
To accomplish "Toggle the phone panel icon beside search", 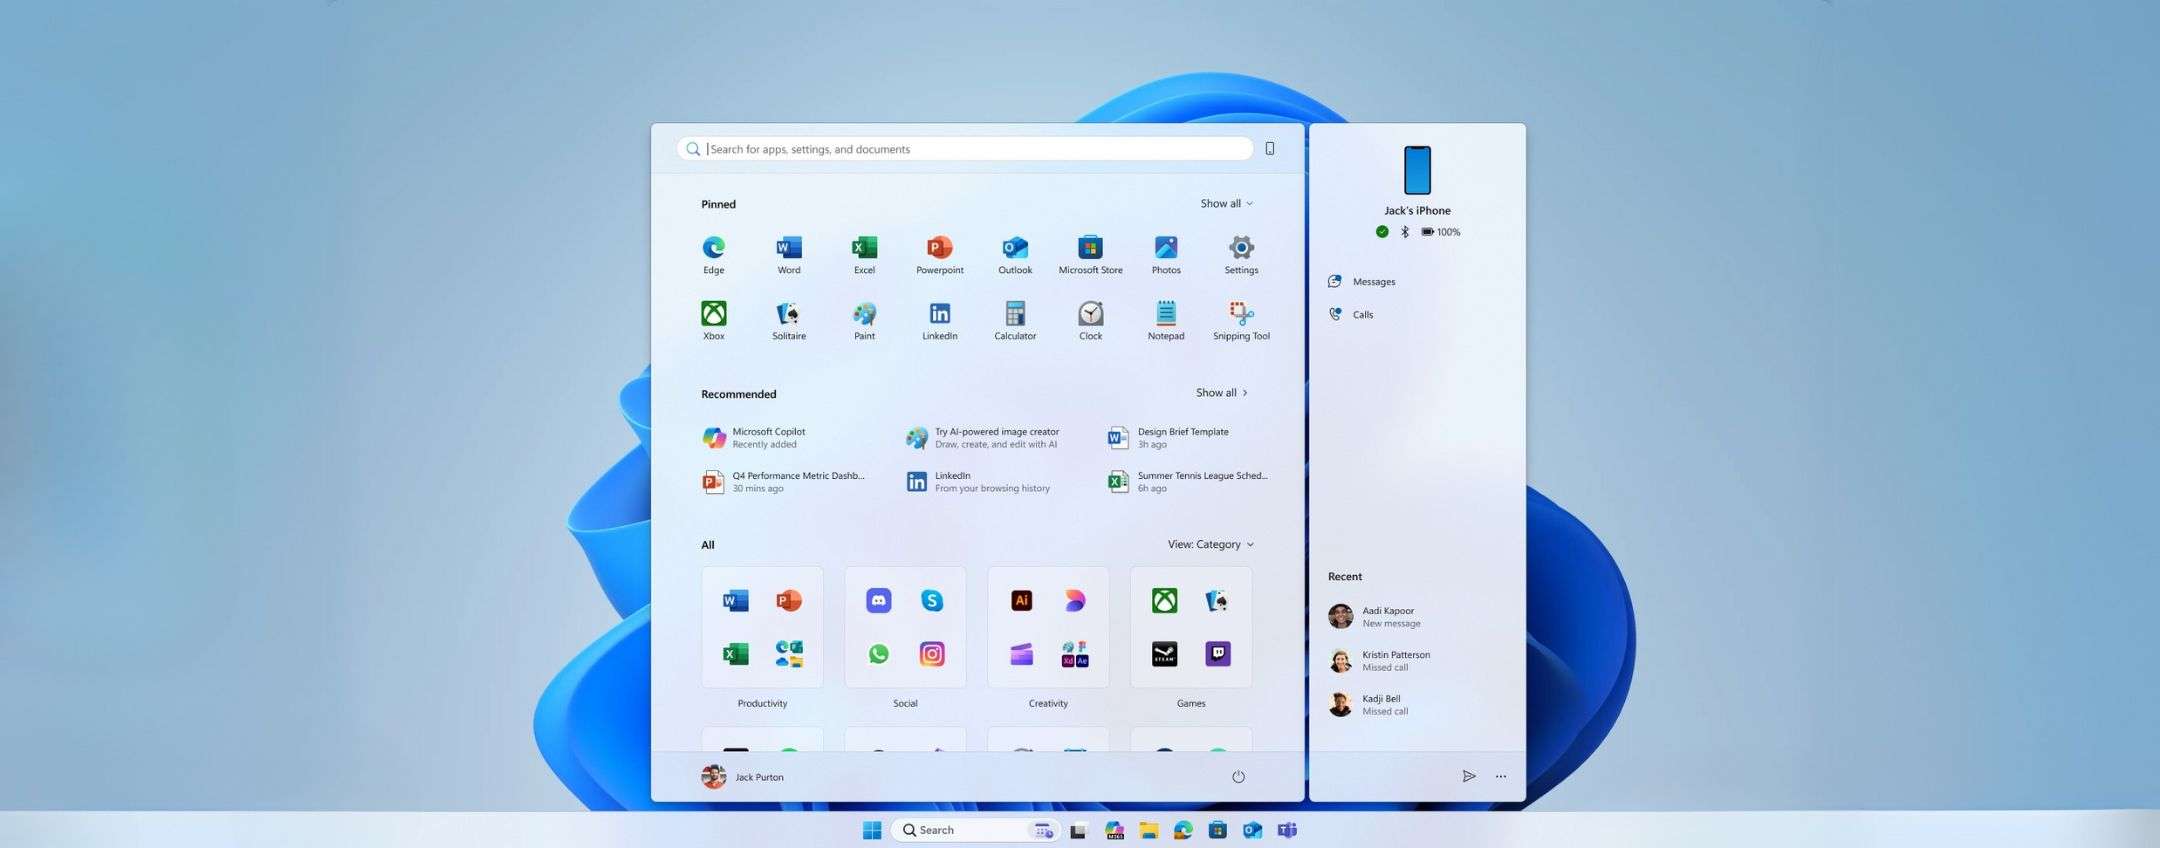I will click(x=1270, y=149).
